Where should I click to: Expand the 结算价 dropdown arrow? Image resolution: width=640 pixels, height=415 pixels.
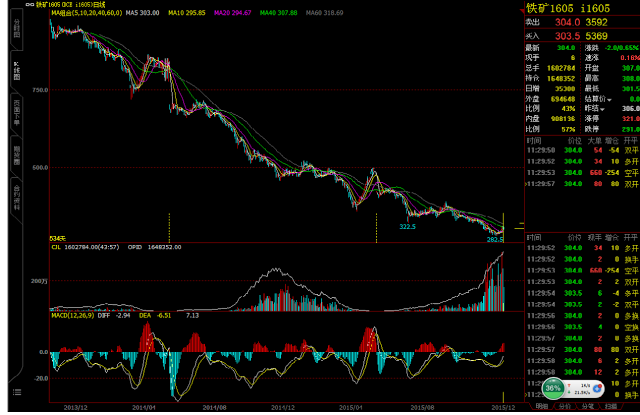(x=609, y=100)
